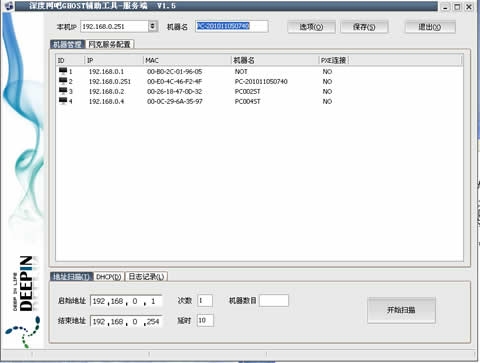
Task: Click machine name PC002ST
Action: coord(247,91)
